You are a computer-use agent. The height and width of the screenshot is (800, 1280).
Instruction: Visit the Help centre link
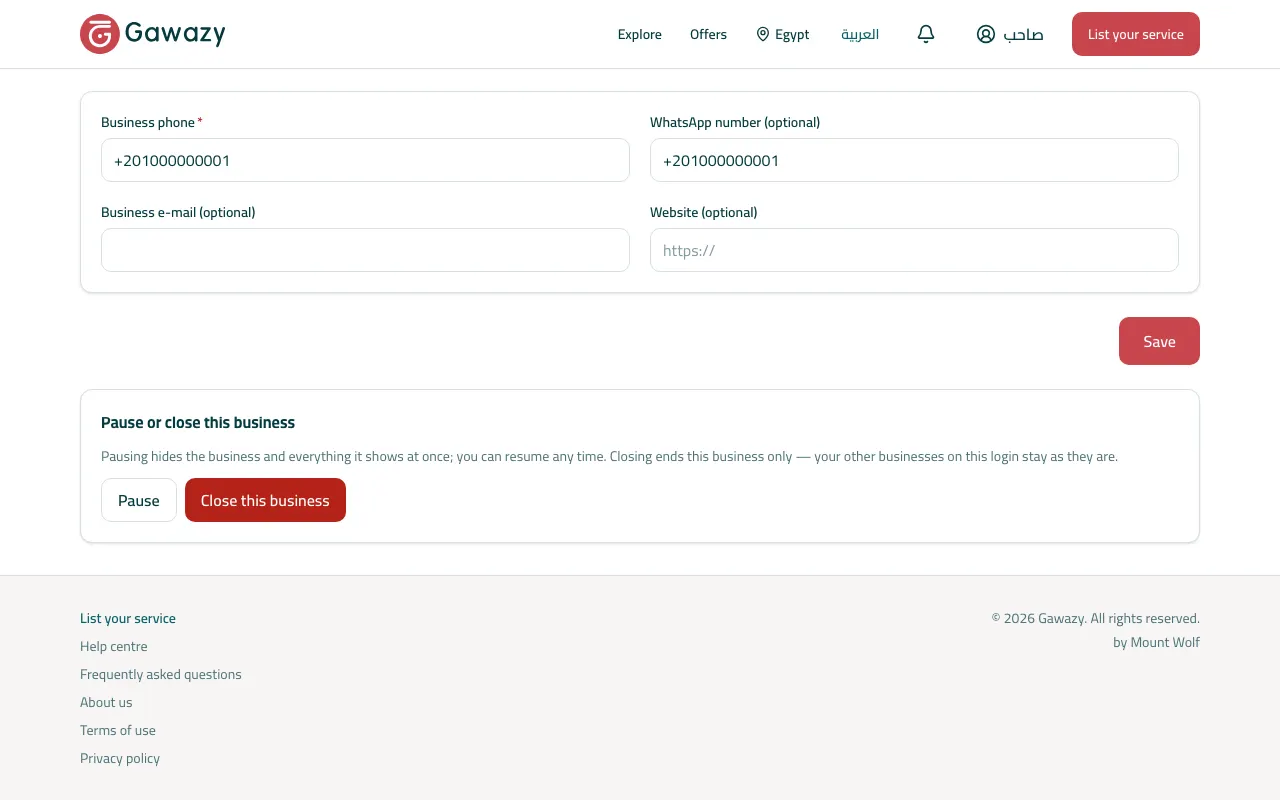114,646
